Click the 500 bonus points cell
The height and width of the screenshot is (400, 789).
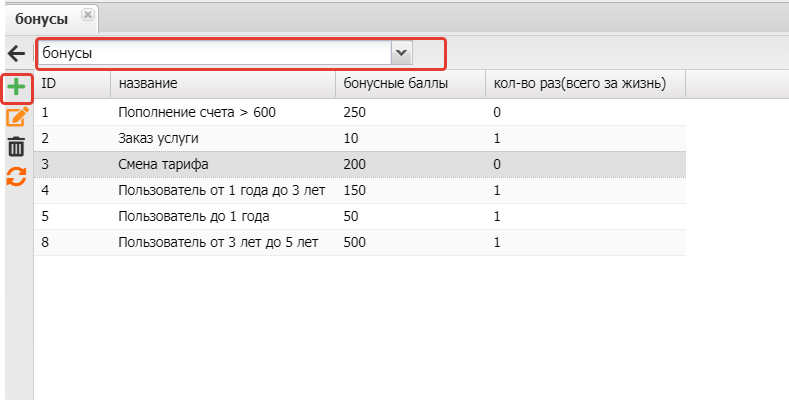click(354, 242)
